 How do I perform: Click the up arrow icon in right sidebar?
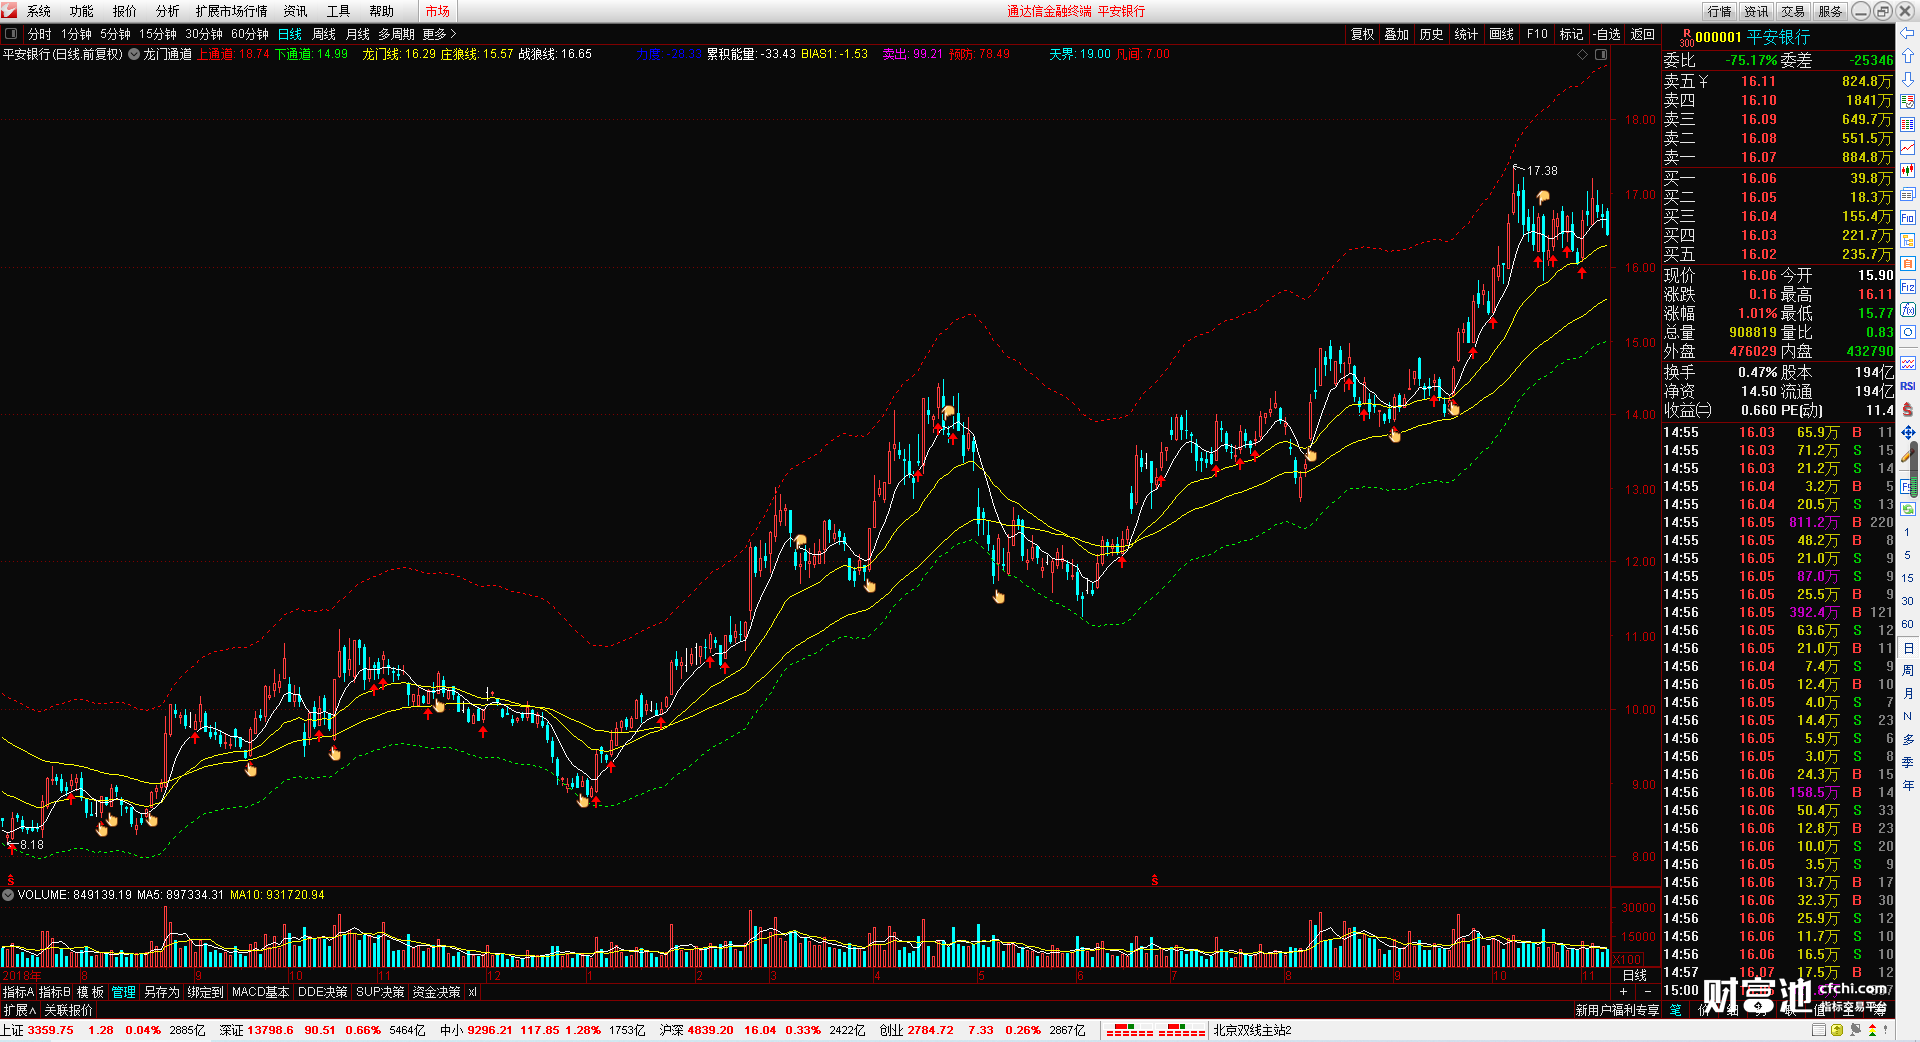click(x=1908, y=56)
